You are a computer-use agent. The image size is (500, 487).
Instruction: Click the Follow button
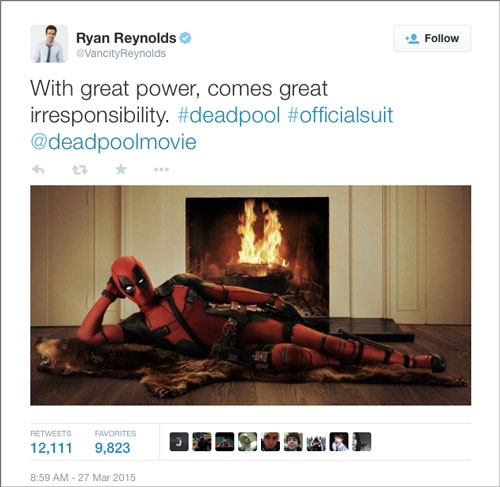tap(432, 39)
